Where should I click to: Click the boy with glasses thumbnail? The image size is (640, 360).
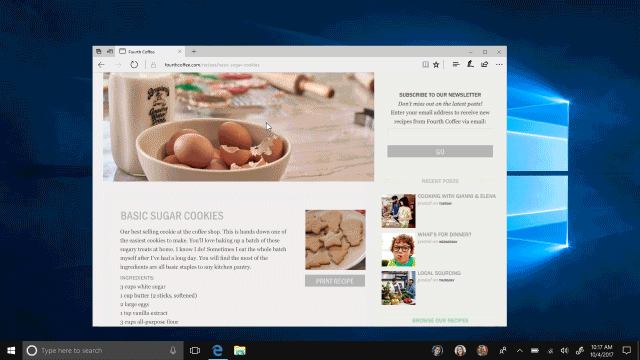[398, 249]
